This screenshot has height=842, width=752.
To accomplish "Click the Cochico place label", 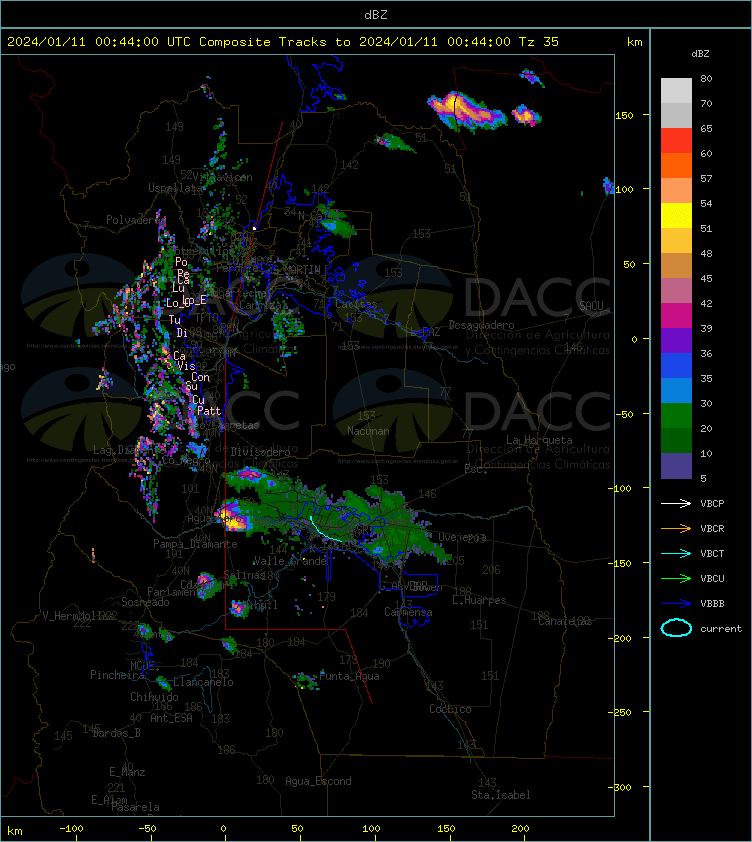I will (x=450, y=709).
